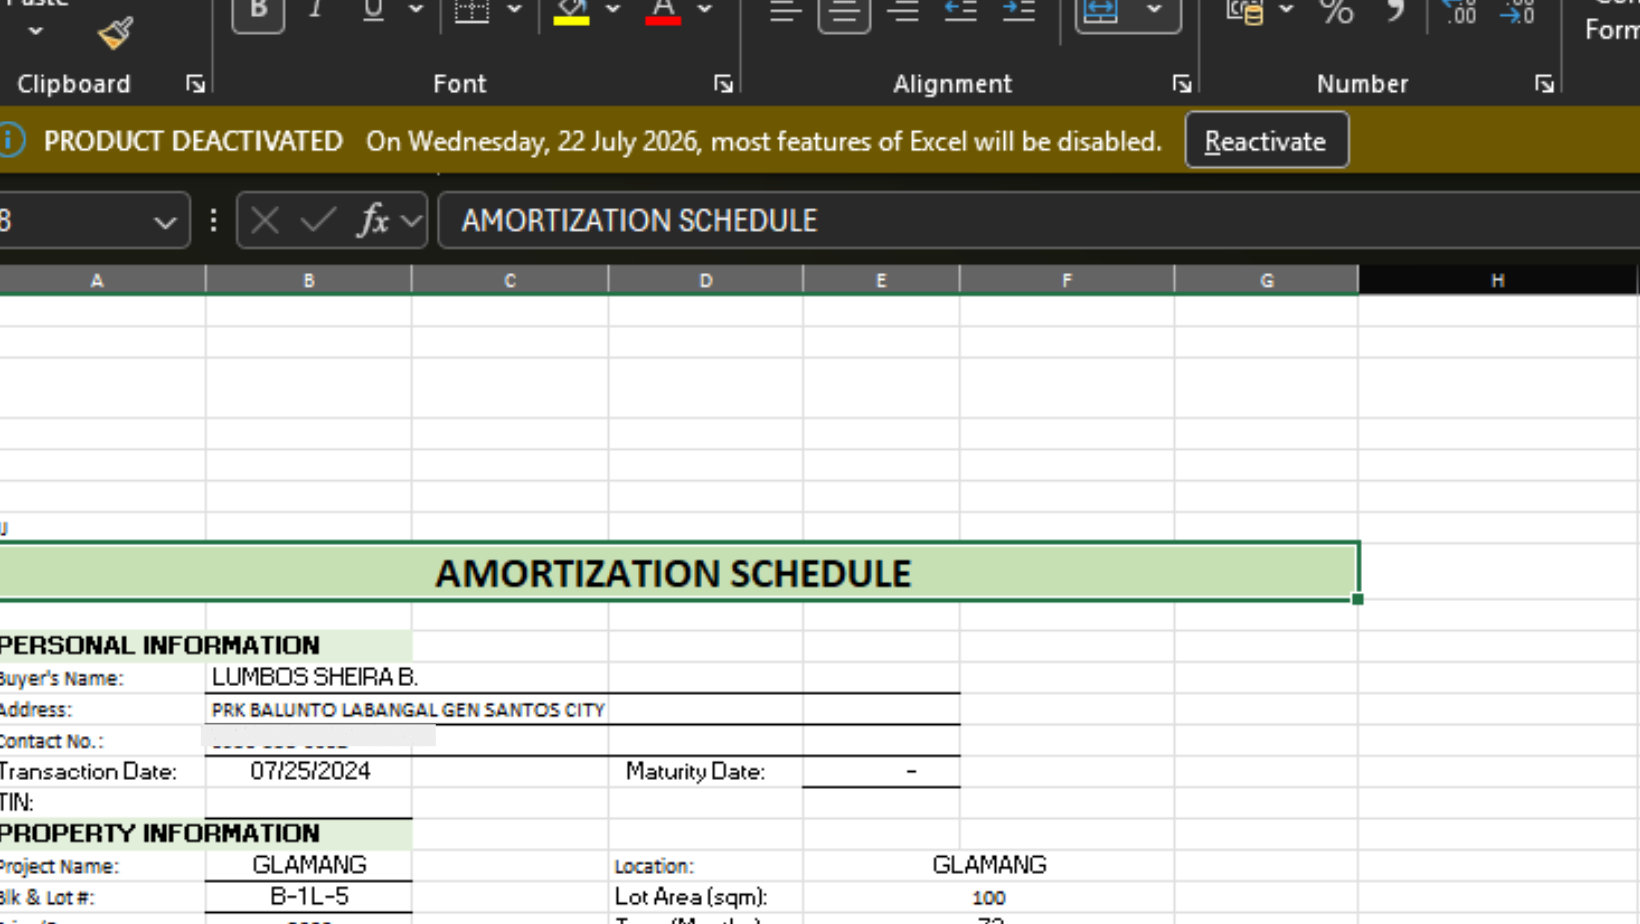Image resolution: width=1640 pixels, height=924 pixels.
Task: Select the cell LUMBOS SHEIRA B.
Action: point(315,677)
